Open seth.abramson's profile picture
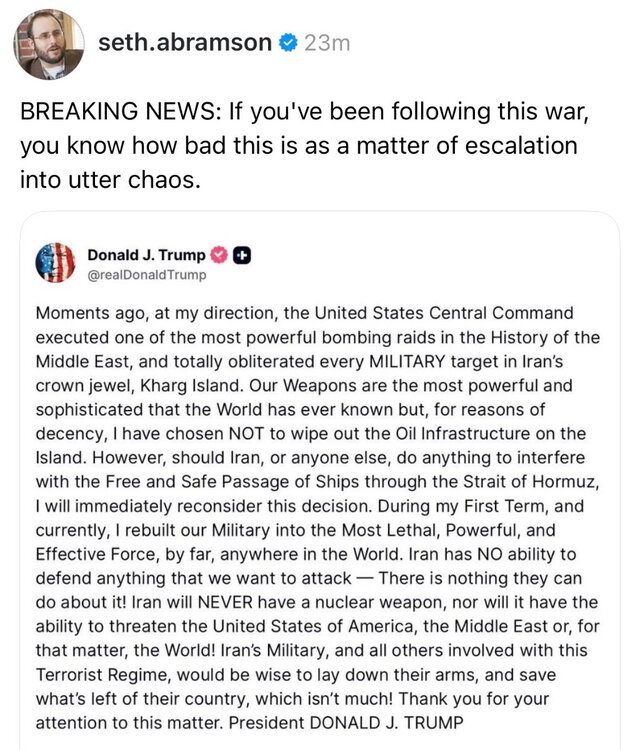 [48, 45]
